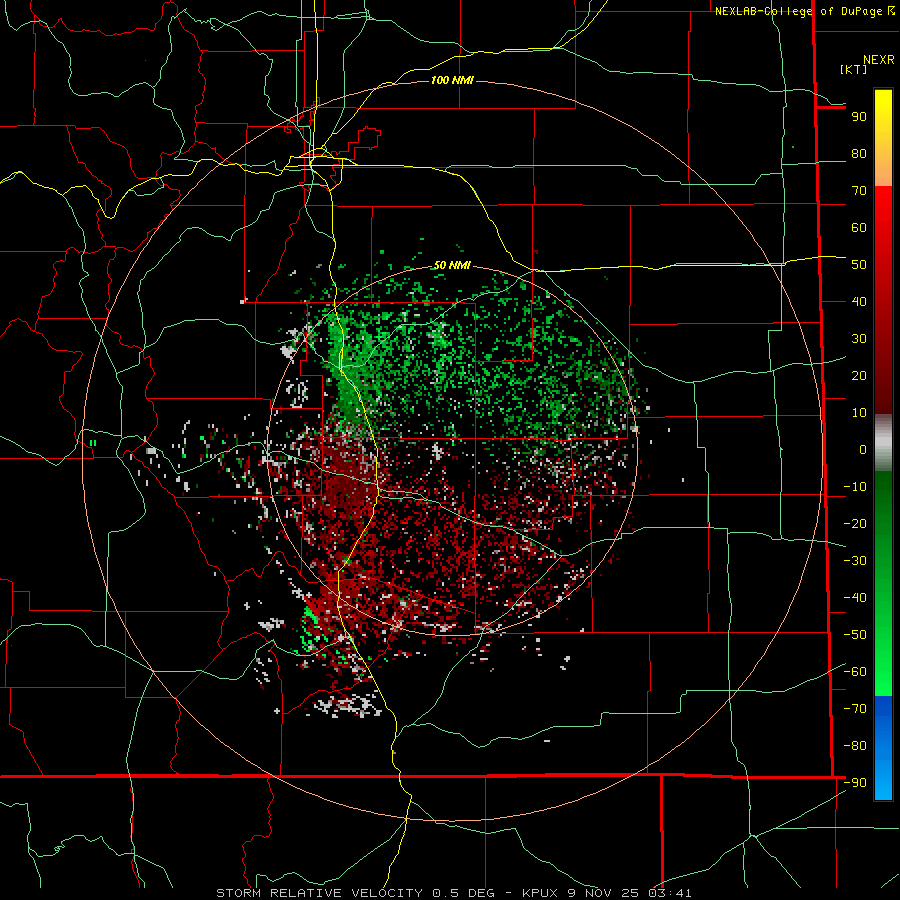
Task: Click the -50 value on velocity scale
Action: click(x=855, y=635)
